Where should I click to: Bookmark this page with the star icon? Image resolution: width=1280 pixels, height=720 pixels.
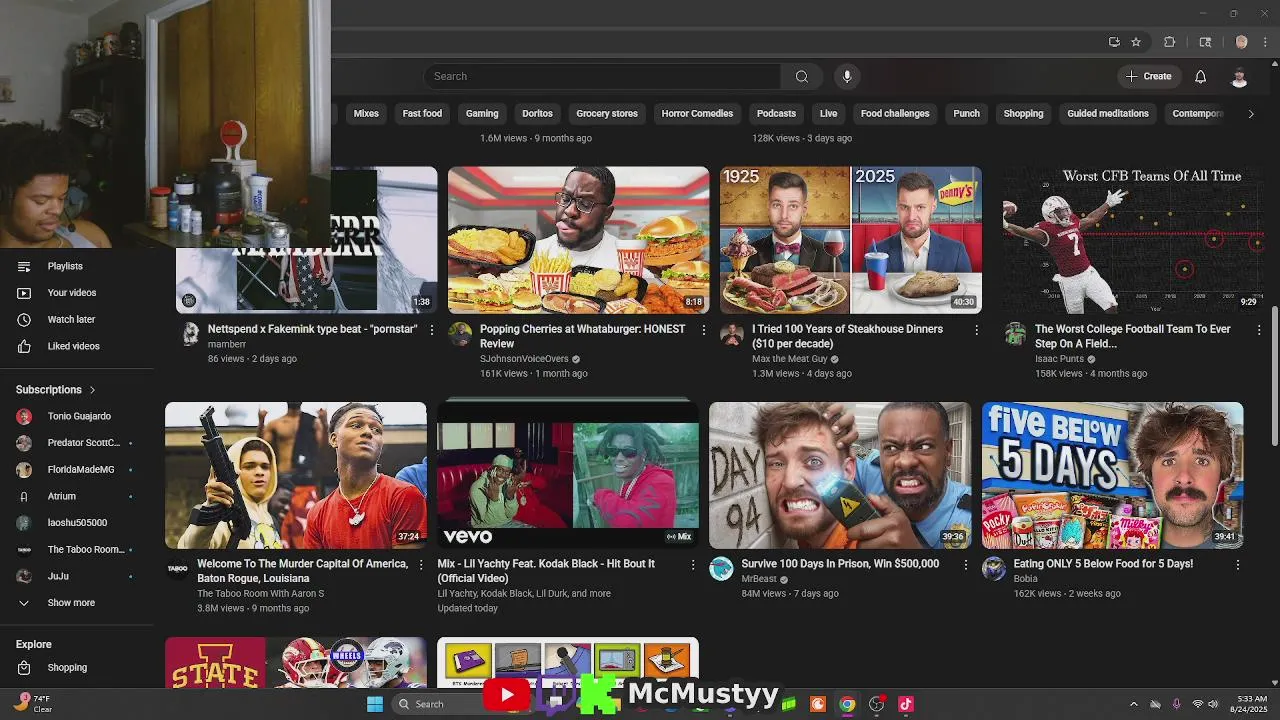pos(1136,42)
